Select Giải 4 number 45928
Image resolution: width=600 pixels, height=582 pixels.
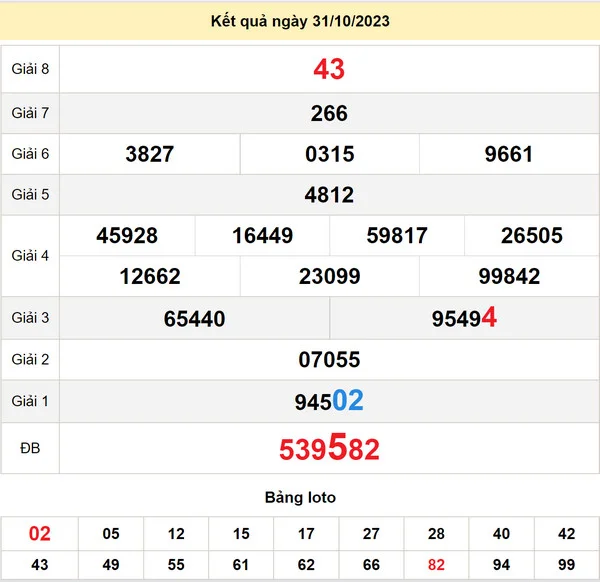click(127, 236)
